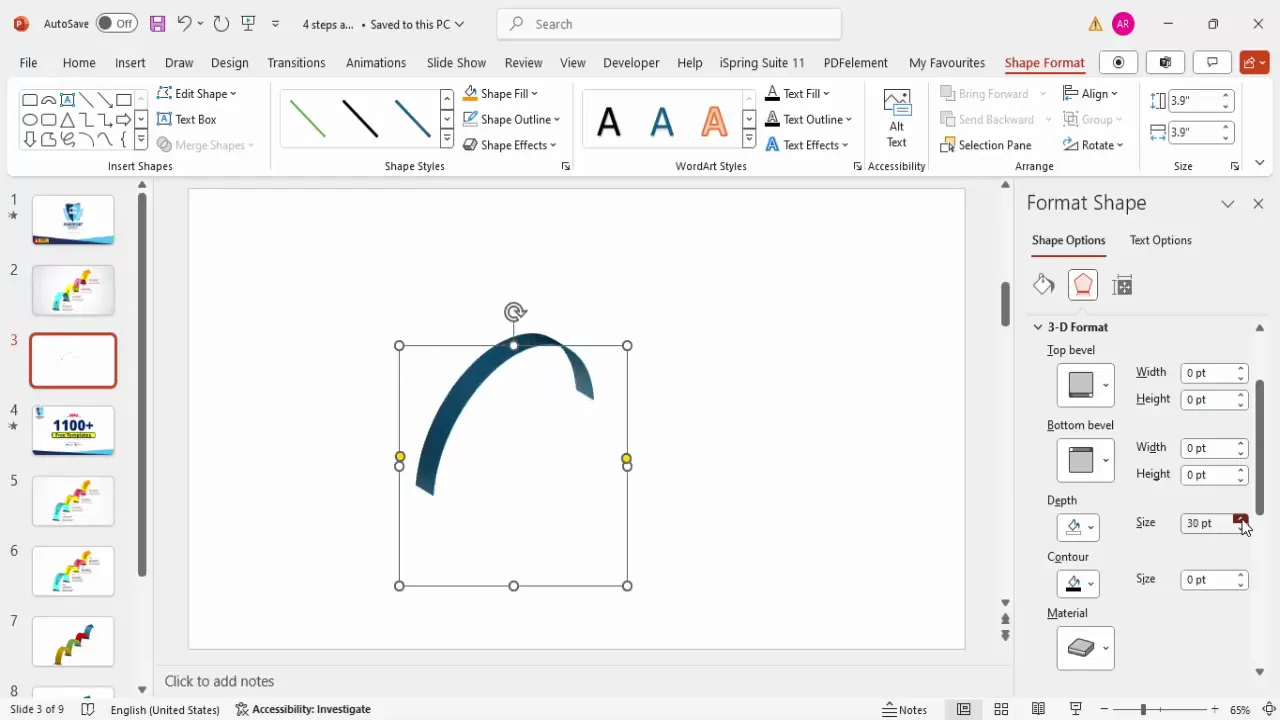Select the green line shape style
1280x720 pixels.
[307, 118]
